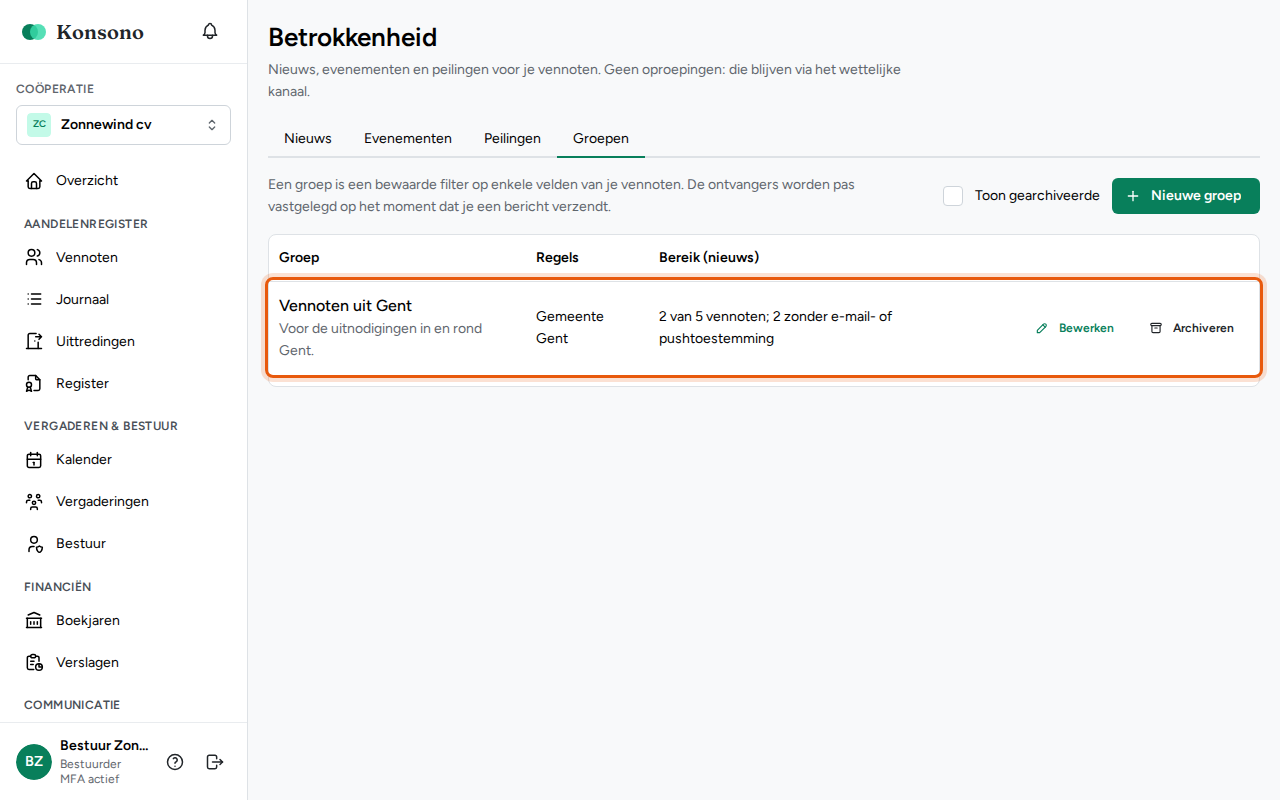Expand the Zonnewind cv coöperatie selector
This screenshot has height=800, width=1280.
click(123, 125)
